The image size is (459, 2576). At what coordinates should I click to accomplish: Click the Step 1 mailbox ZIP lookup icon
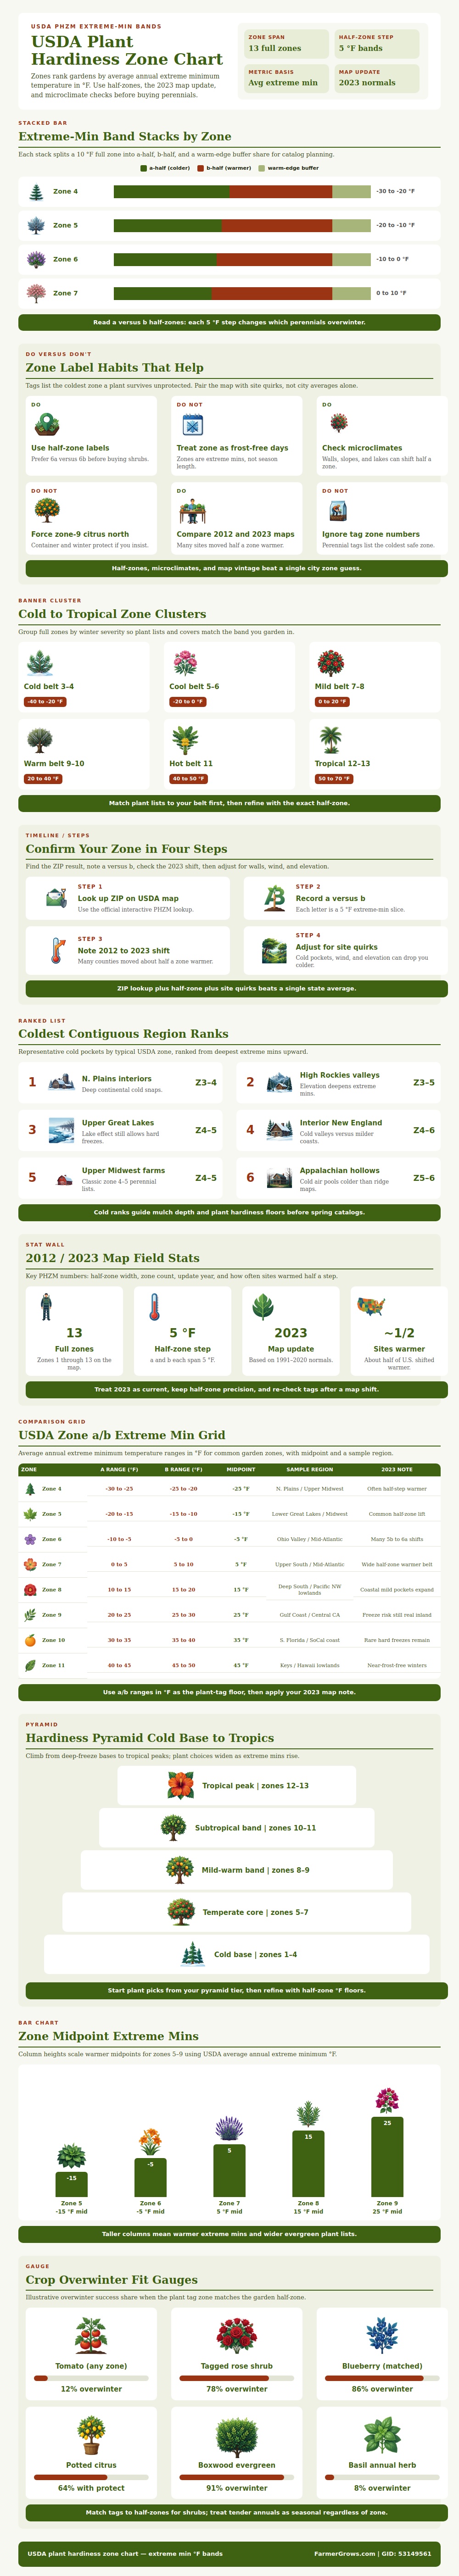58,898
